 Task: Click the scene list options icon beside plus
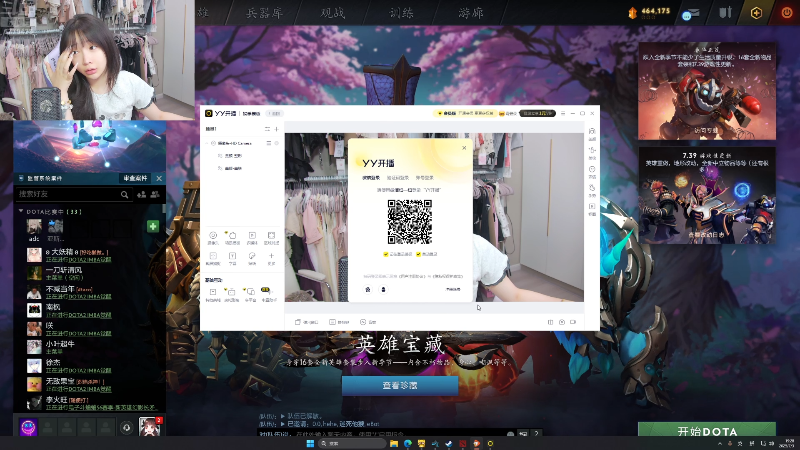pos(267,129)
